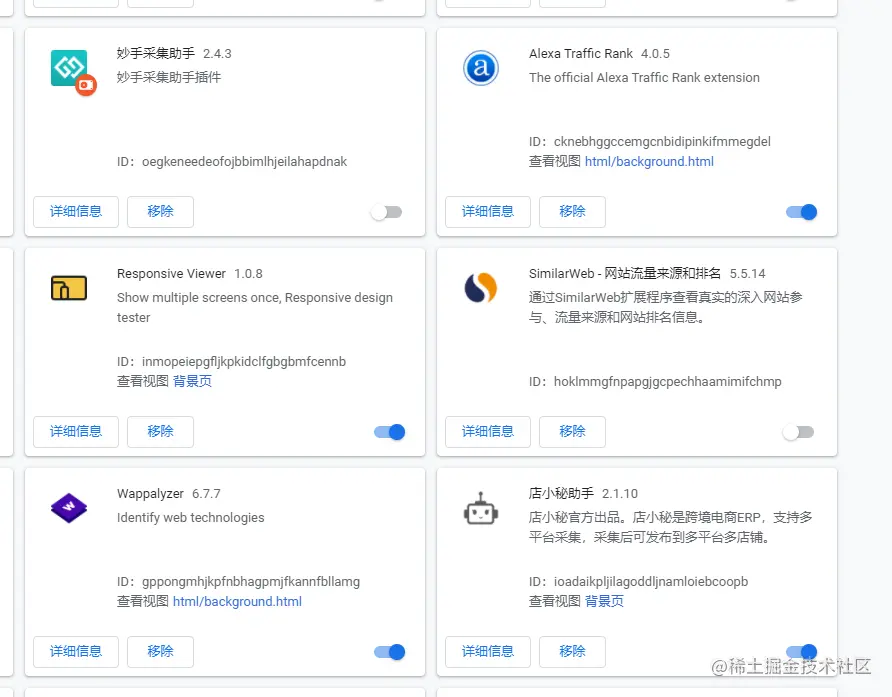Viewport: 892px width, 697px height.
Task: Turn off the Wappalyzer extension toggle
Action: 390,652
